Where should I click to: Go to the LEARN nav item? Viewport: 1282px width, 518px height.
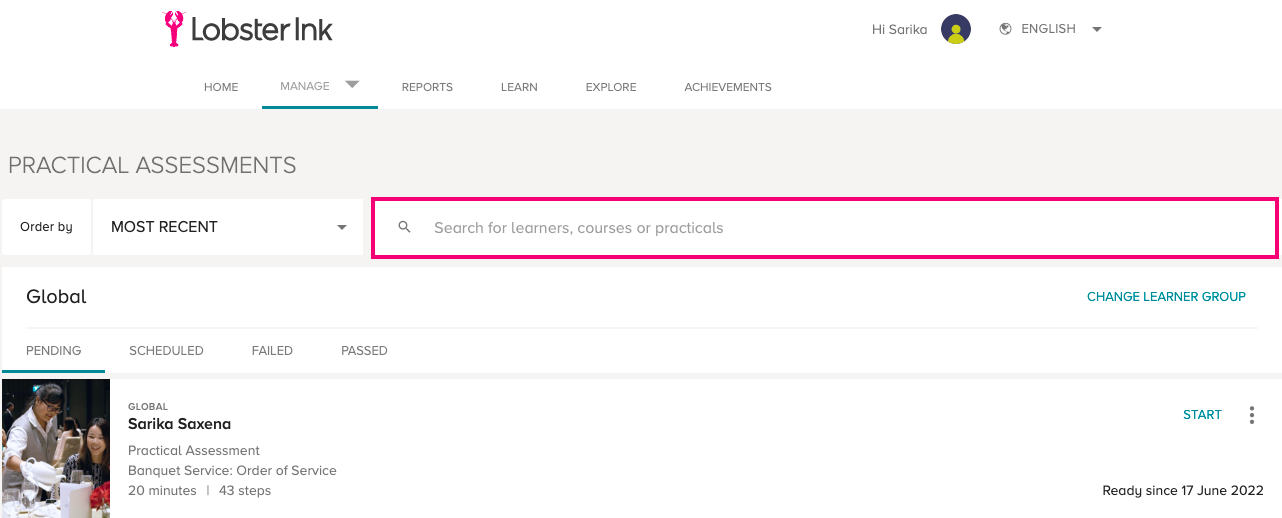[519, 87]
